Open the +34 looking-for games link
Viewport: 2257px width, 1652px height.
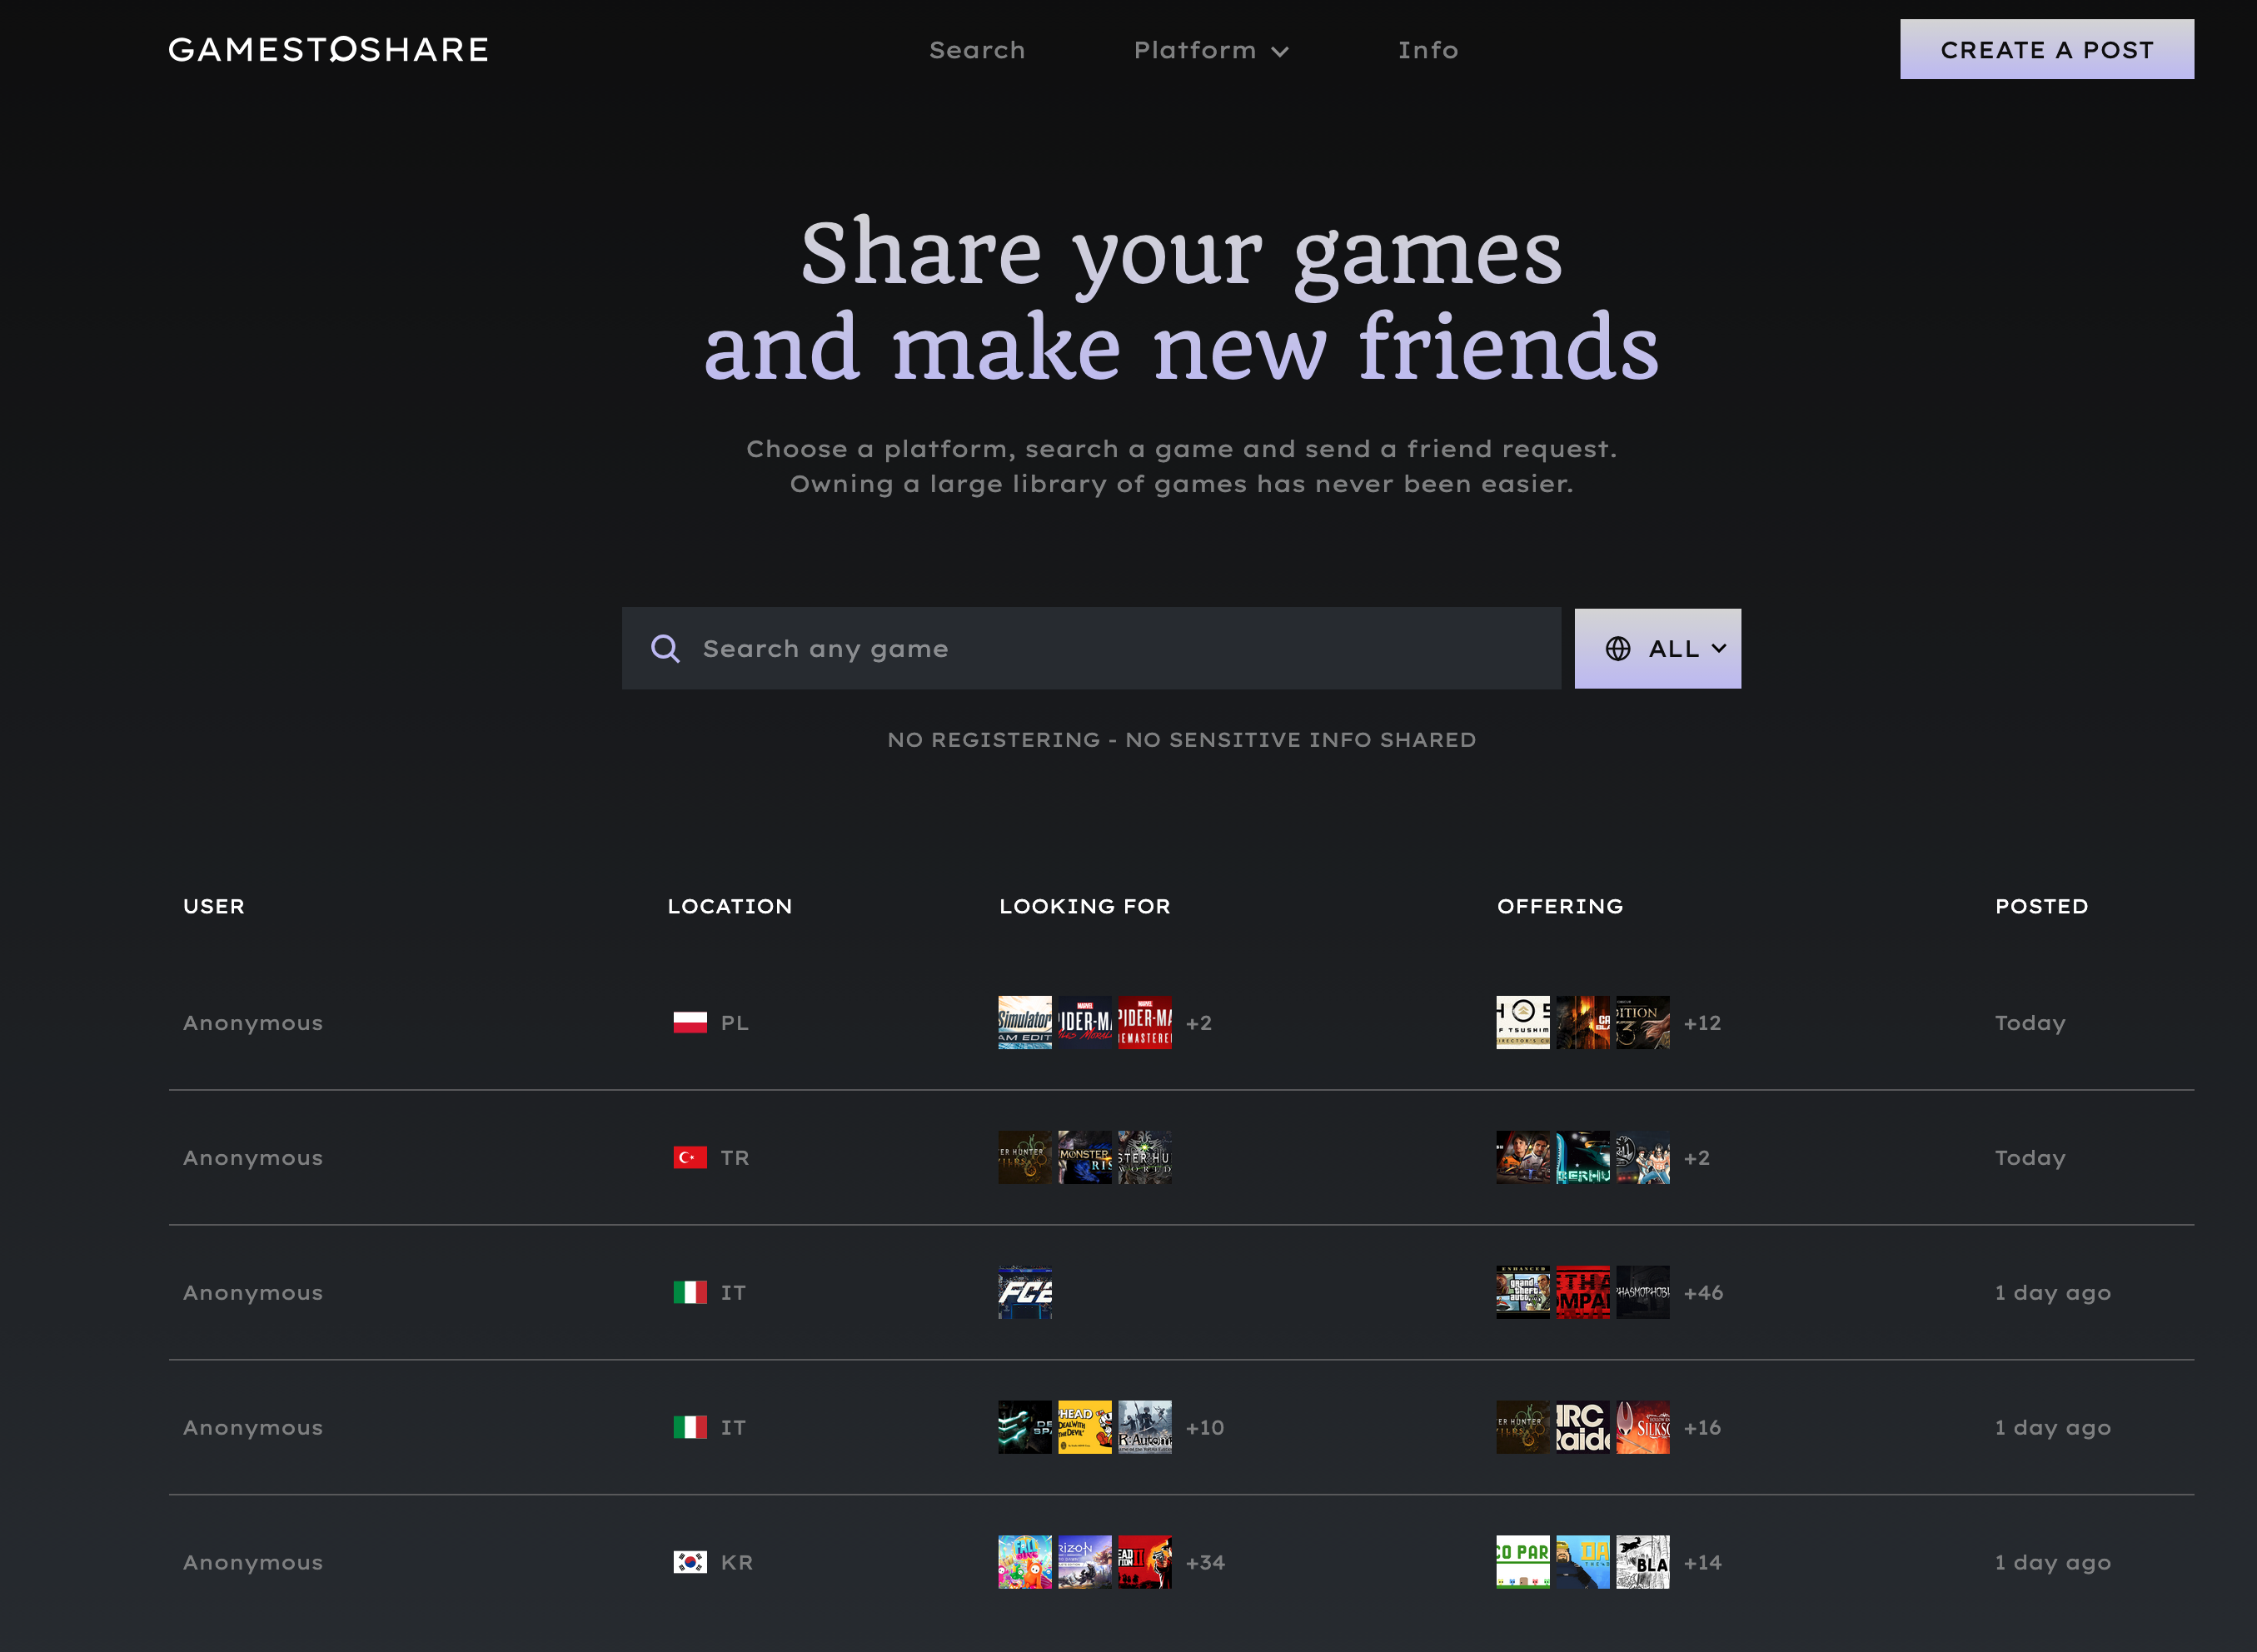pos(1205,1562)
